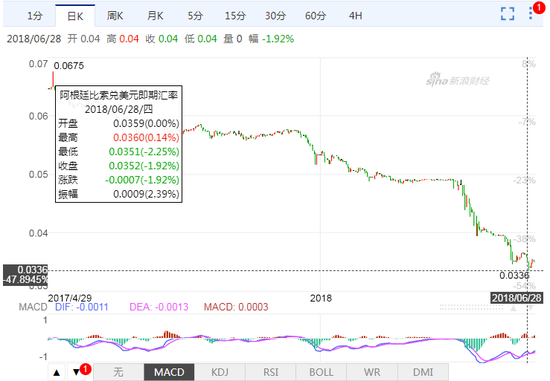
Task: Click the 2018/06/28 date marker on axis
Action: point(517,298)
